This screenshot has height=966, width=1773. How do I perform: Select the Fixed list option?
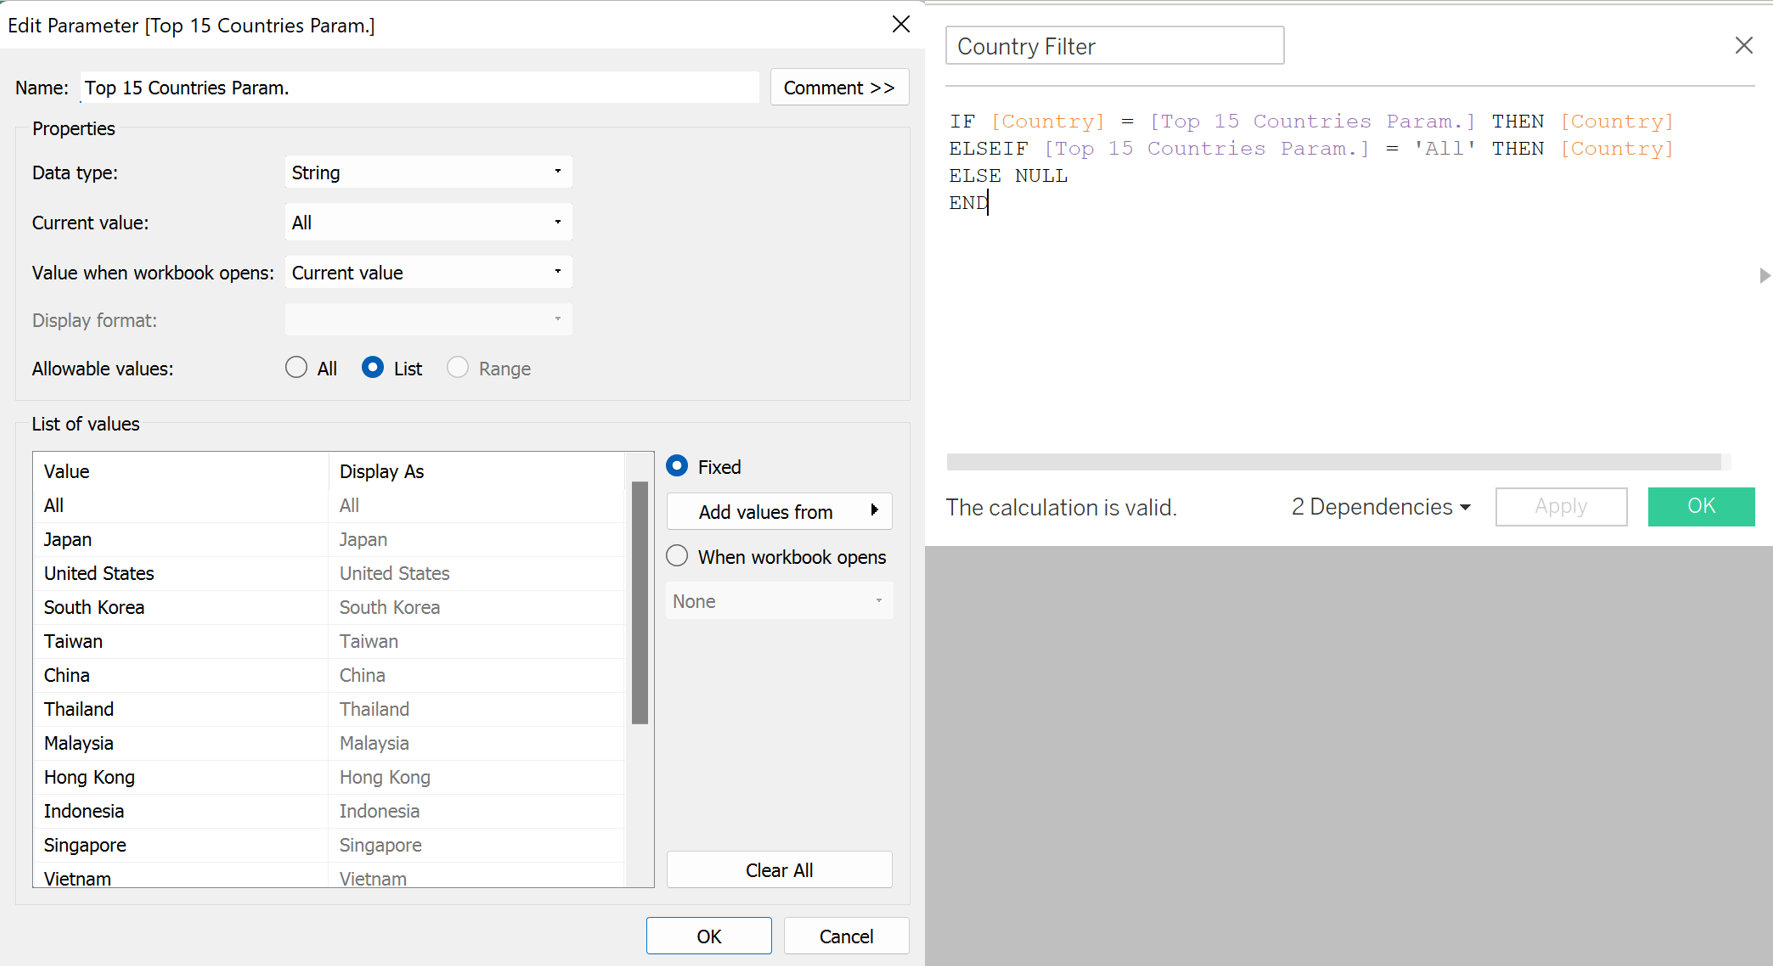point(678,466)
